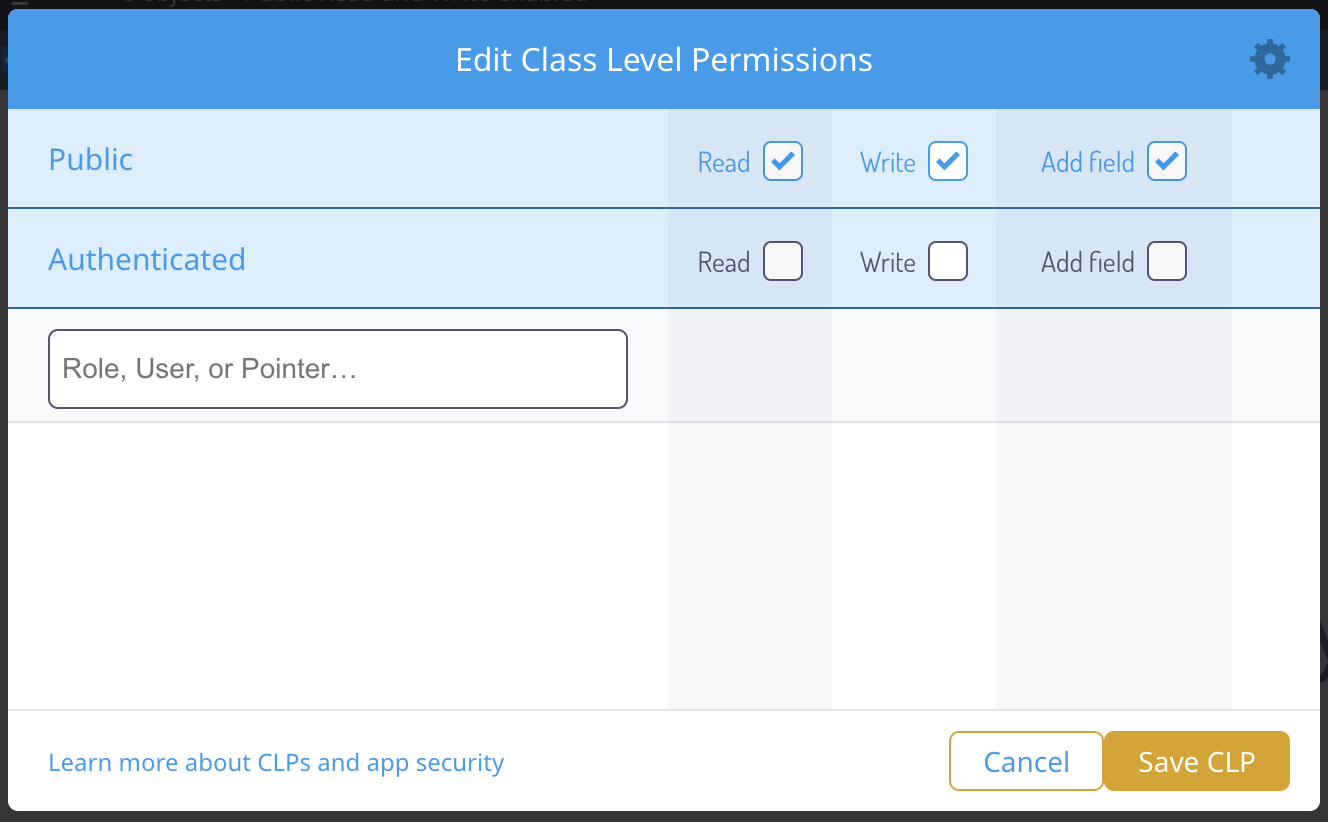The image size is (1328, 822).
Task: Focus the Role, User, or Pointer field
Action: coord(337,369)
